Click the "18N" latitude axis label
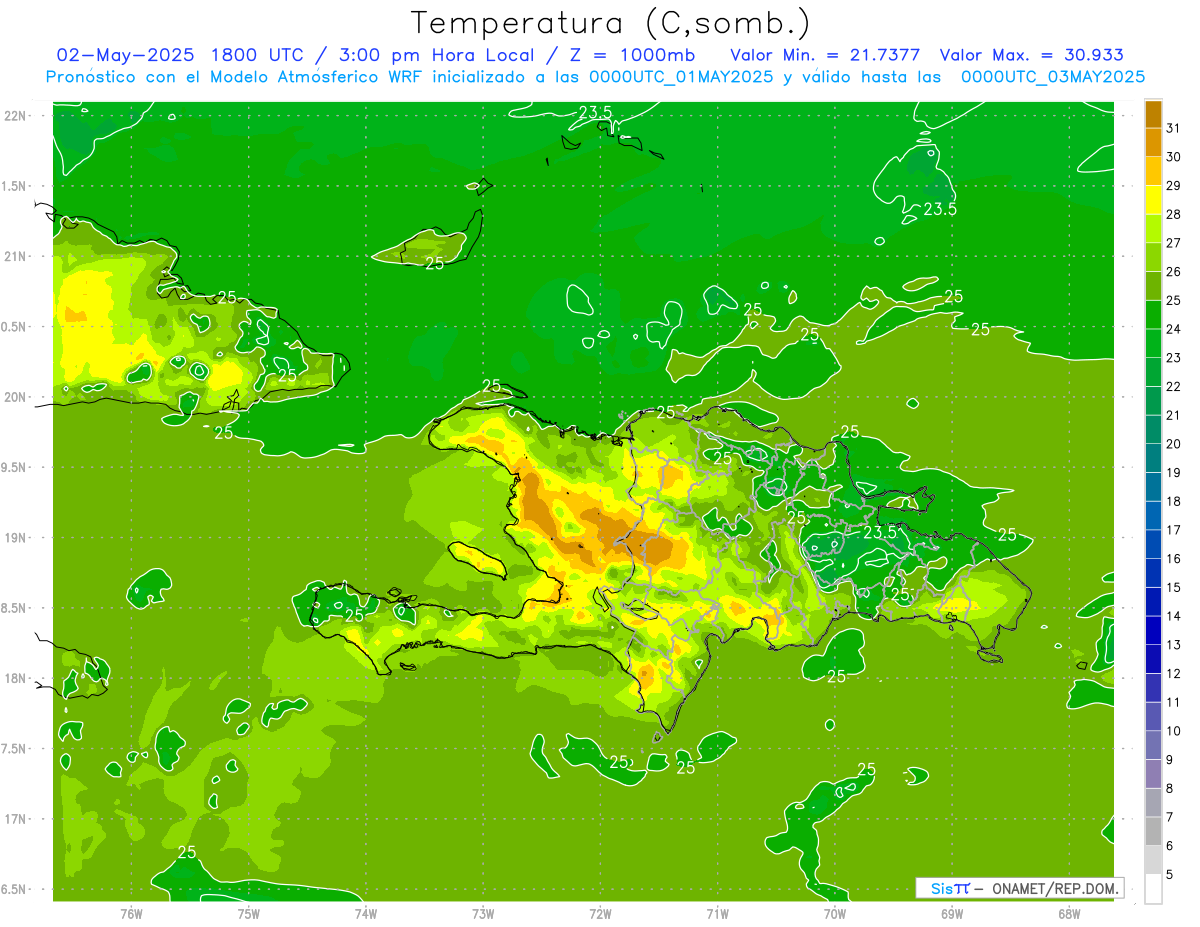Viewport: 1200px width, 927px height. point(16,678)
